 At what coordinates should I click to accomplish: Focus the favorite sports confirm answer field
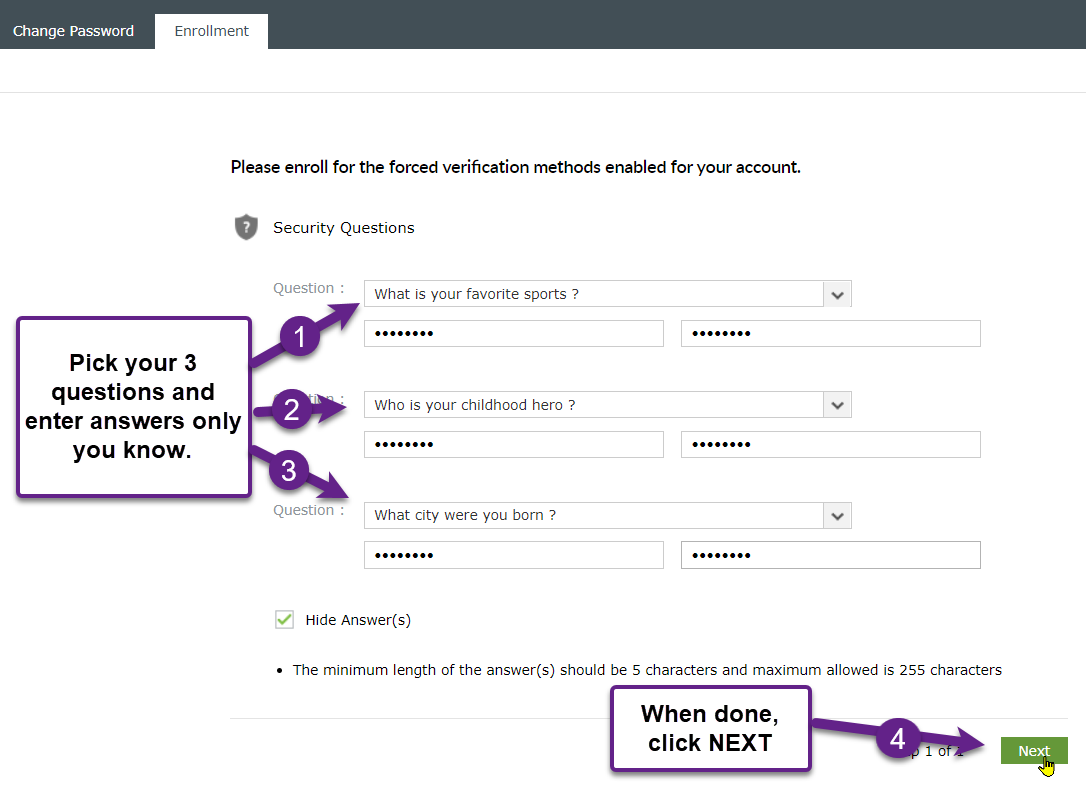(830, 333)
